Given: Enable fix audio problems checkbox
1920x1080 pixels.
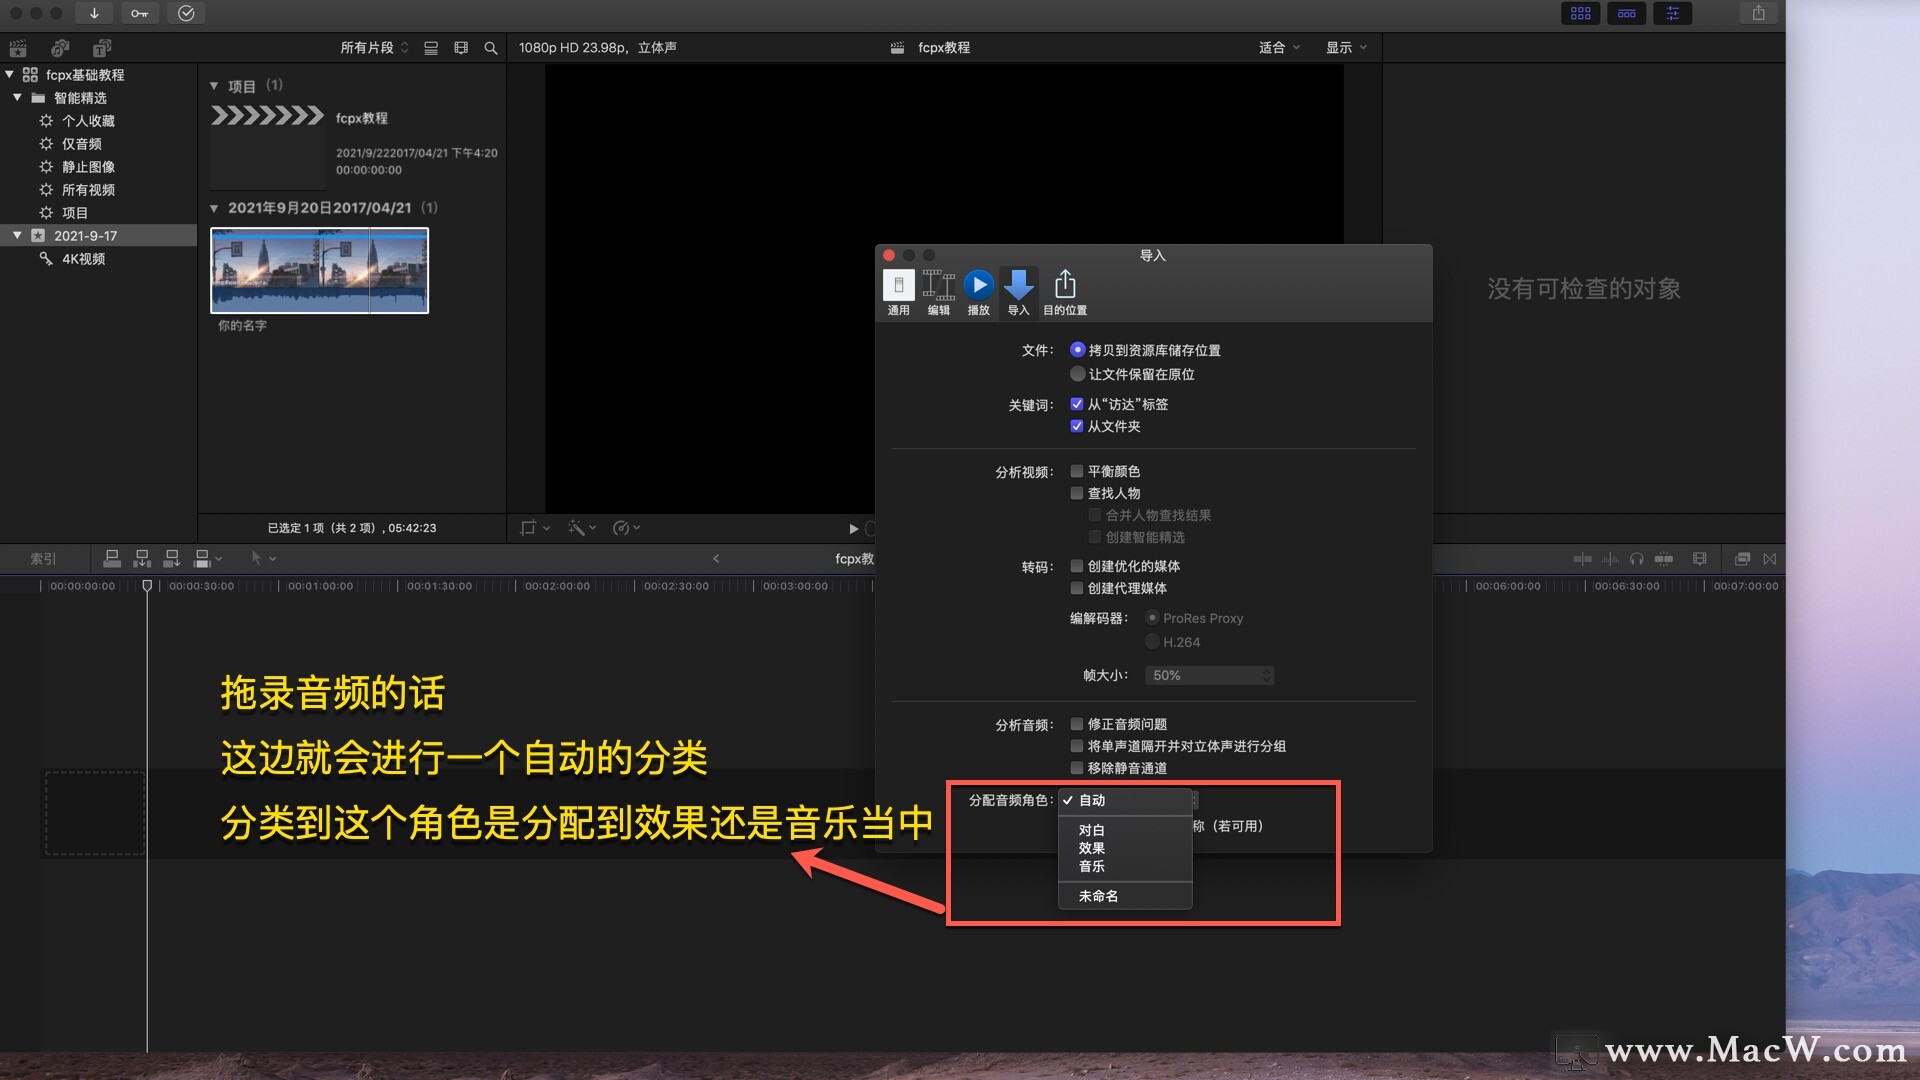Looking at the screenshot, I should pos(1077,724).
